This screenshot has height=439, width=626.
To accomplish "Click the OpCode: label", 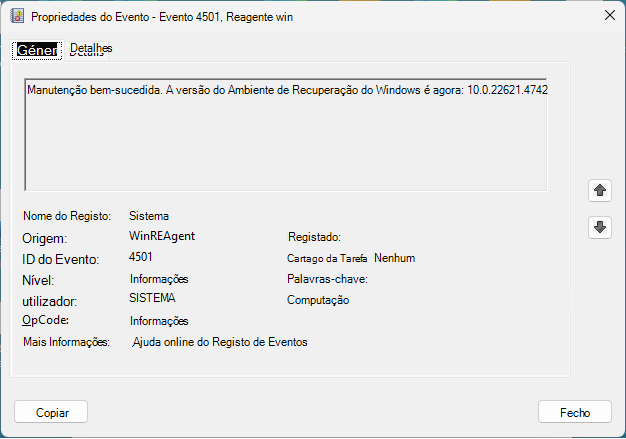I will [x=45, y=320].
